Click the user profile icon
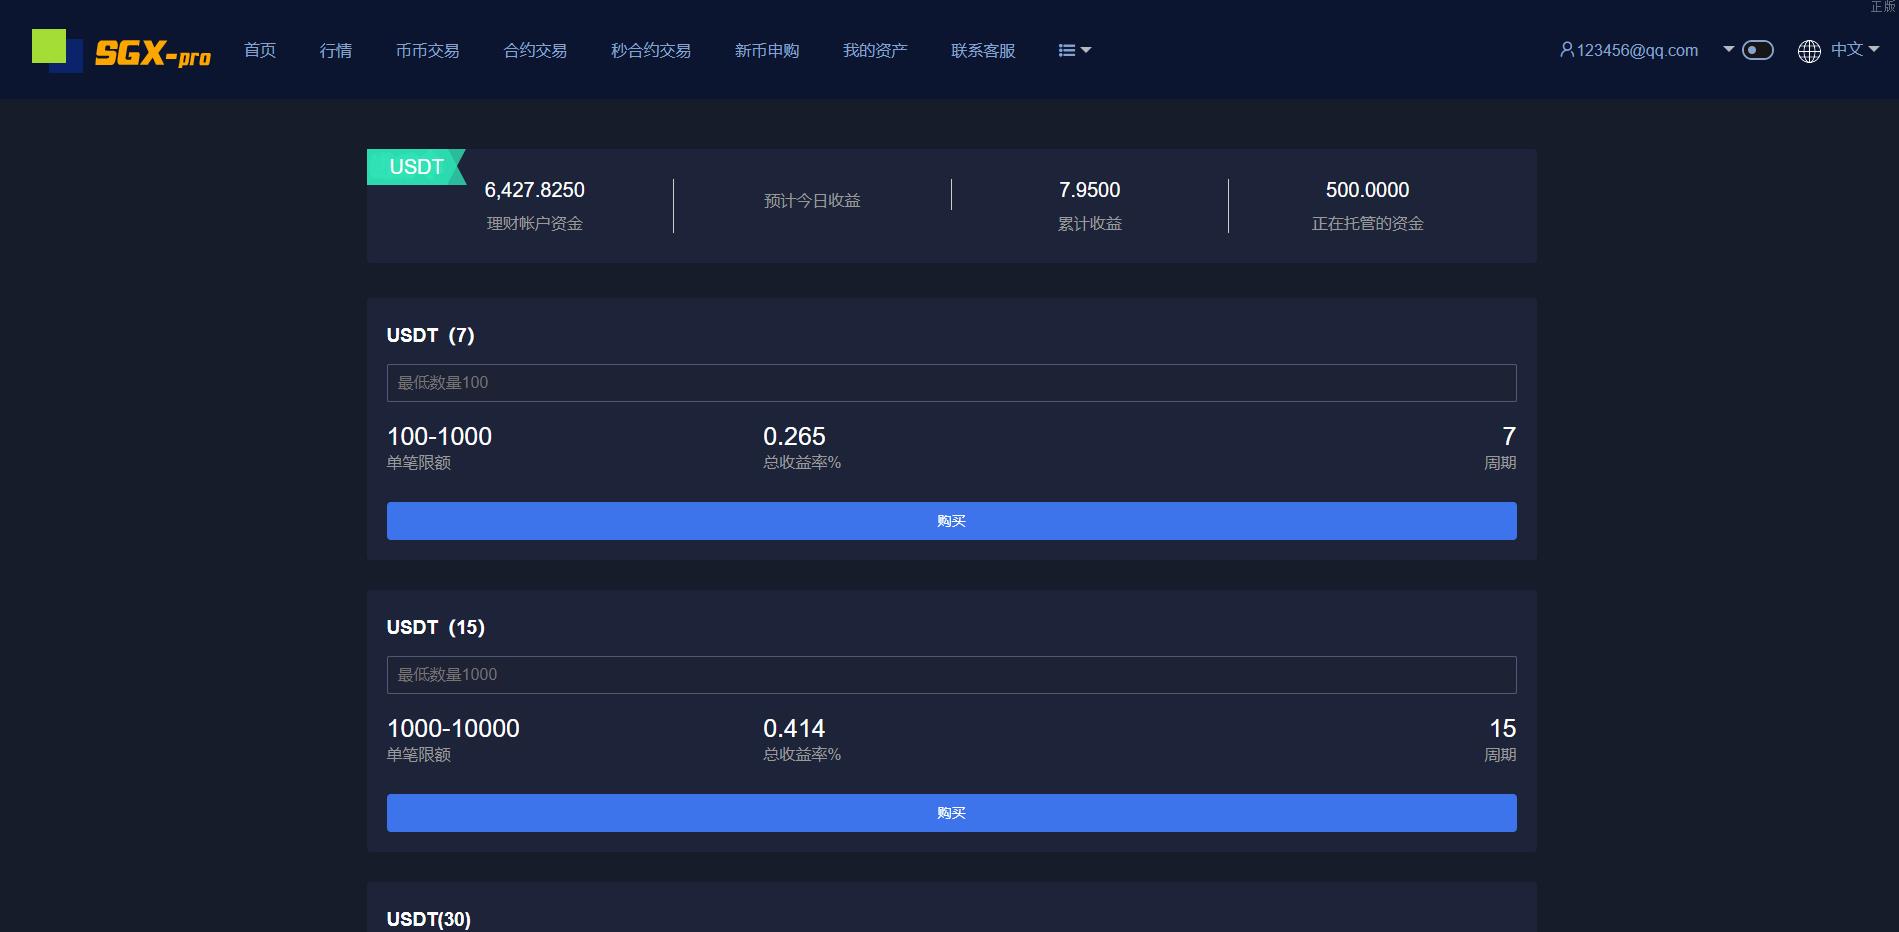The height and width of the screenshot is (932, 1899). pos(1567,49)
